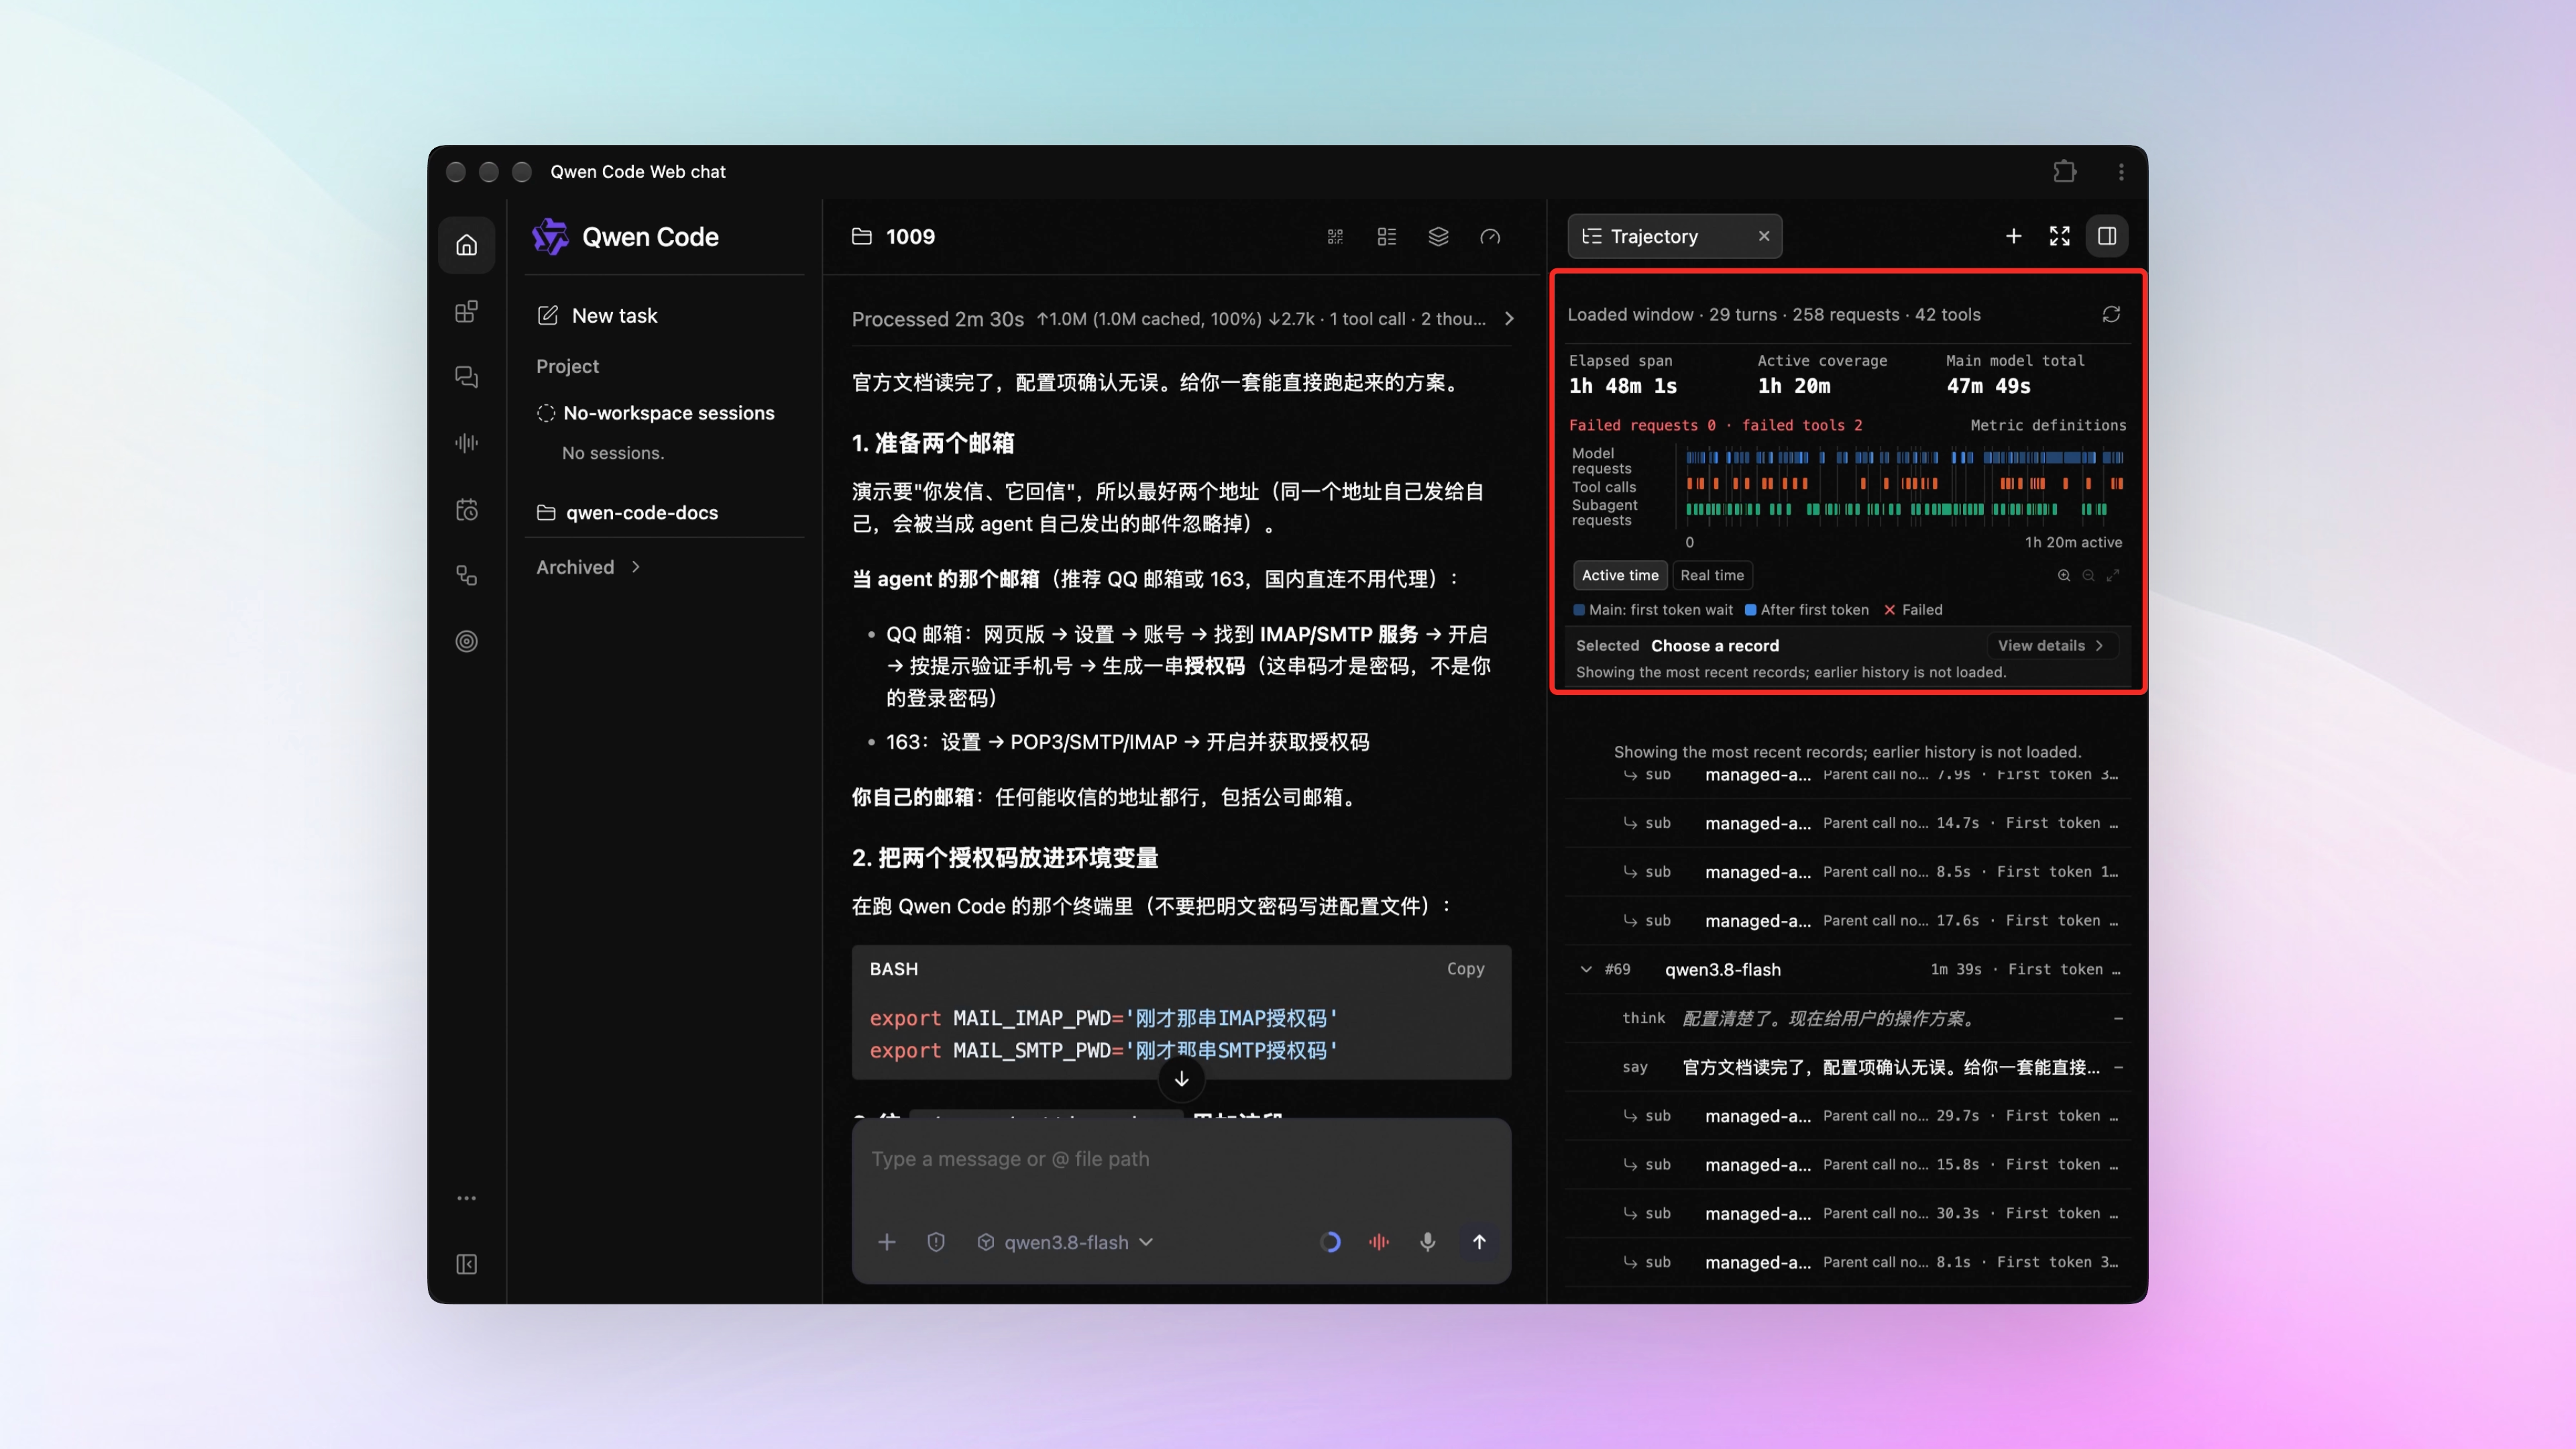
Task: Open the extensions puzzle icon in title bar
Action: (2065, 171)
